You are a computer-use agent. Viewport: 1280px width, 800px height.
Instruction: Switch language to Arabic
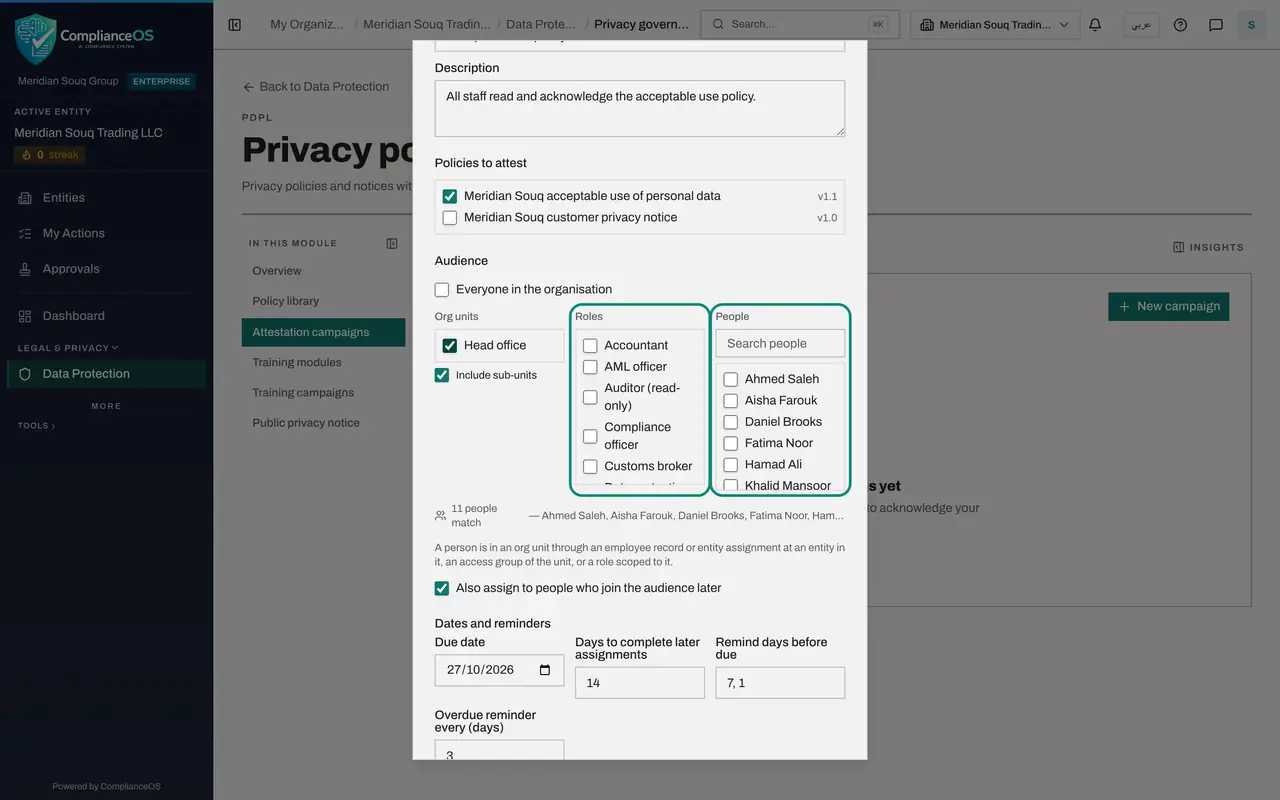[1141, 25]
